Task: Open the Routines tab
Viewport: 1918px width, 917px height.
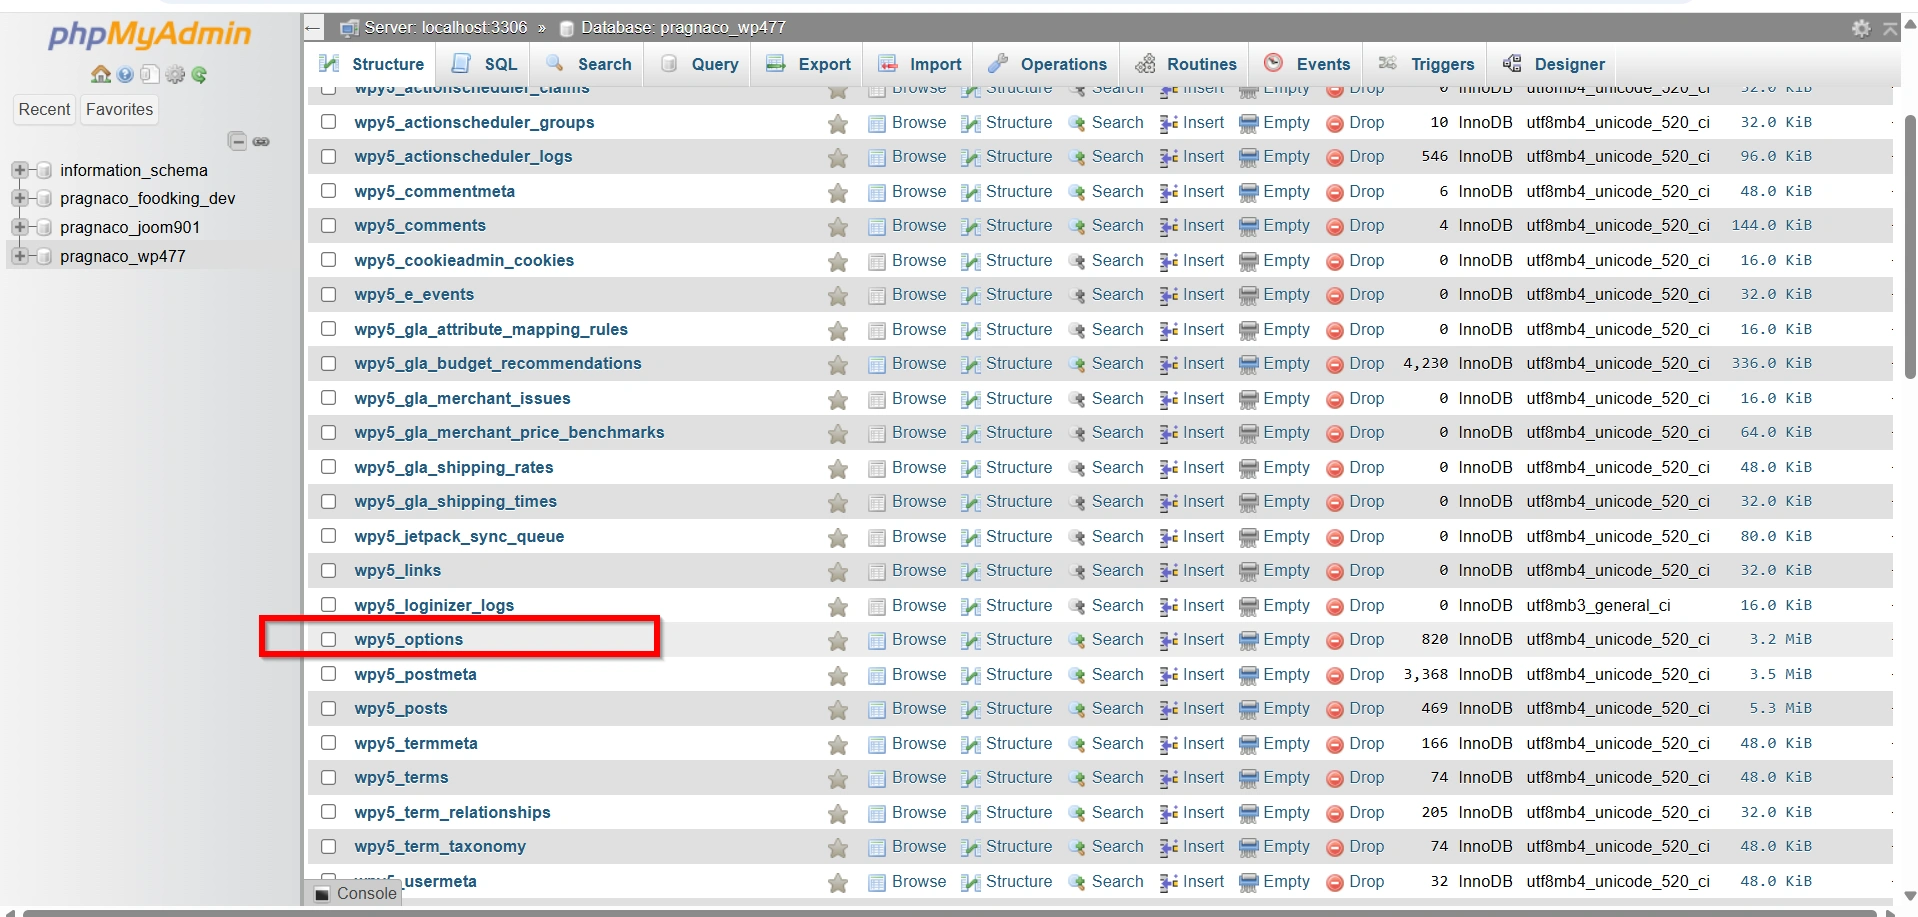Action: (x=1186, y=64)
